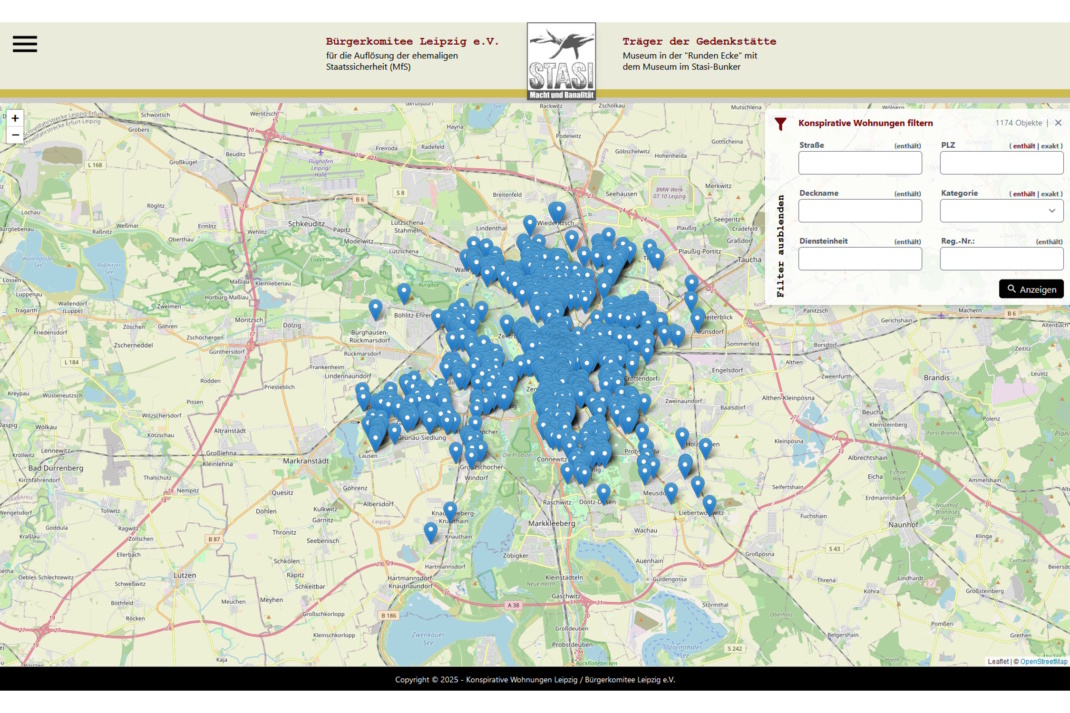Screen dimensions: 1070x713
Task: Click the STASI logo in header
Action: click(x=561, y=61)
